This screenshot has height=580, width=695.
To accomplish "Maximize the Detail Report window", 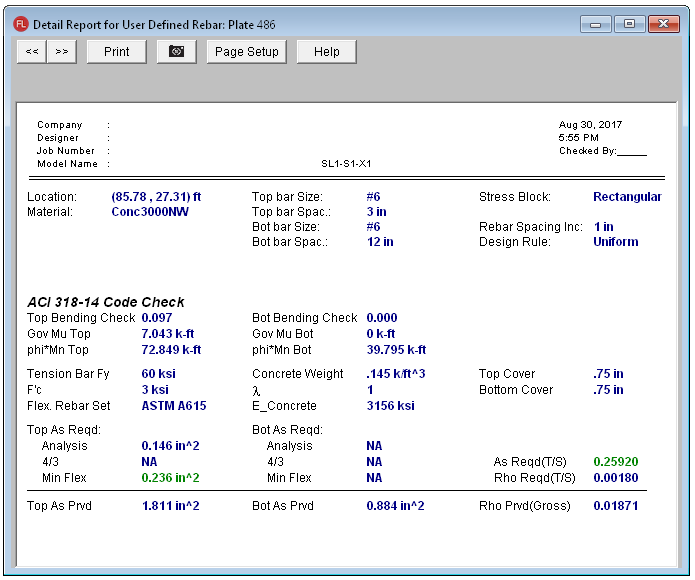I will coord(629,24).
